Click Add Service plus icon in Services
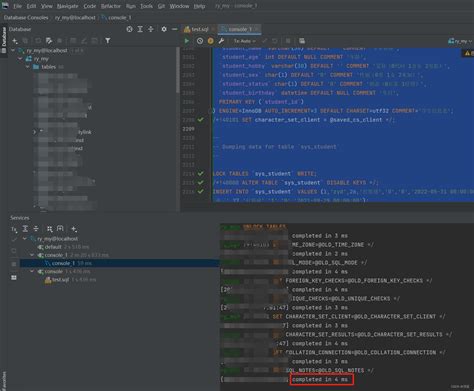This screenshot has height=391, width=474. 74,229
